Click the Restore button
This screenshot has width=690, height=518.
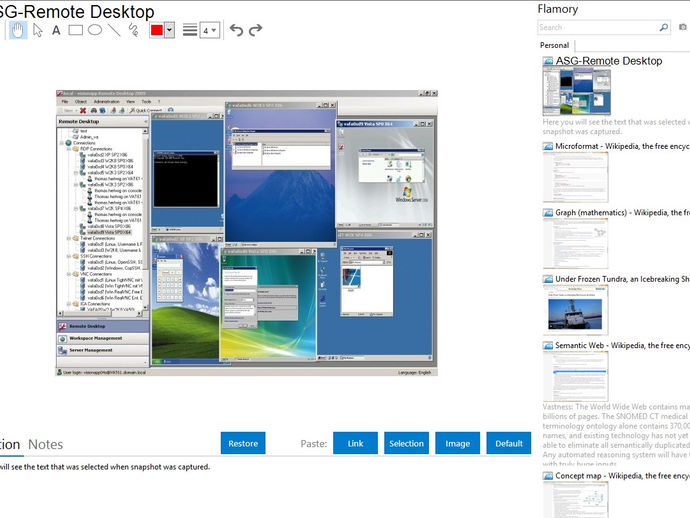pyautogui.click(x=243, y=443)
